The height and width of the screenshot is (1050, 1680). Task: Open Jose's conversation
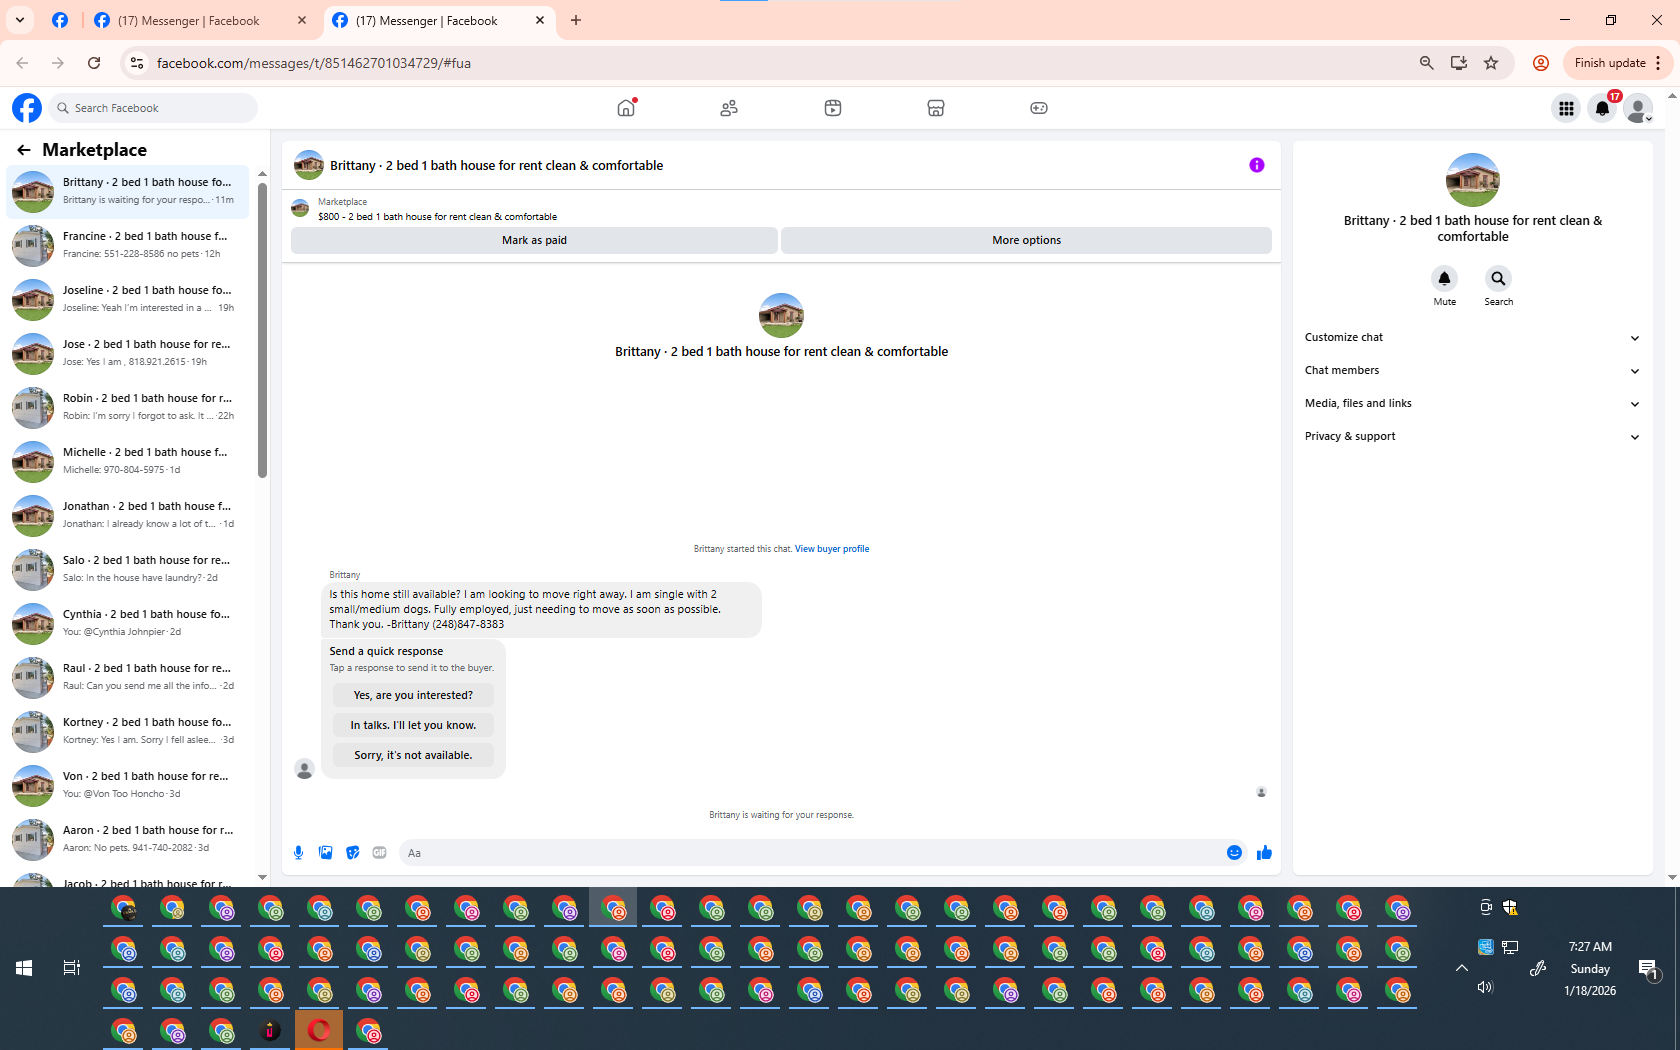click(128, 353)
